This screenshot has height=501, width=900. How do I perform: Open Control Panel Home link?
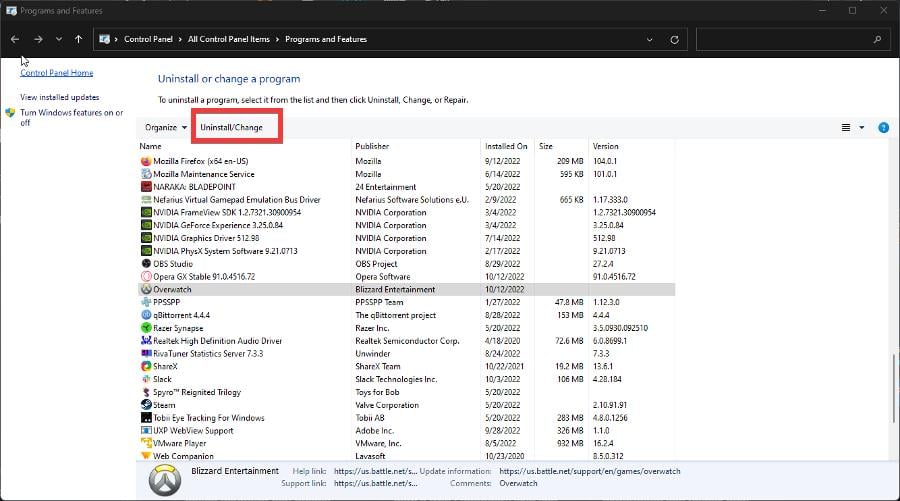(x=56, y=73)
